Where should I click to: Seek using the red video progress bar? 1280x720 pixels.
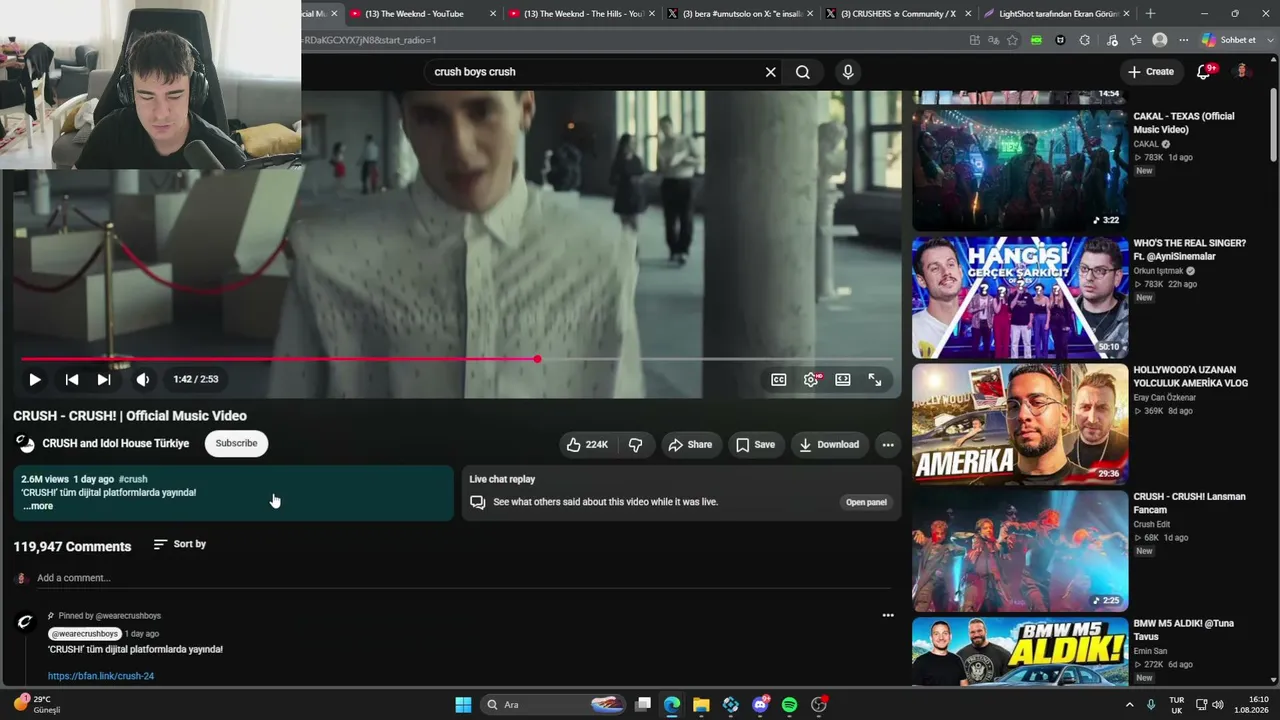(x=457, y=359)
